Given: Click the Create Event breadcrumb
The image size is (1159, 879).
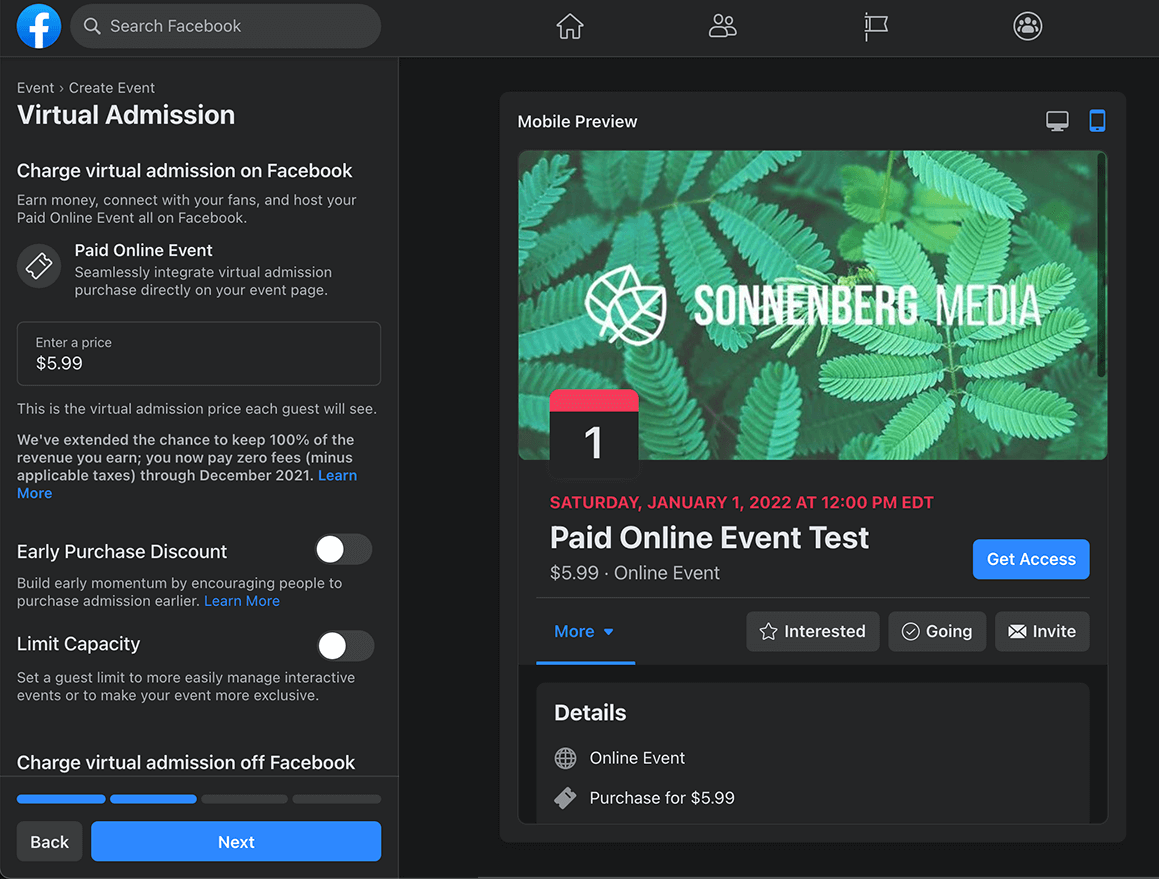Looking at the screenshot, I should (x=112, y=87).
